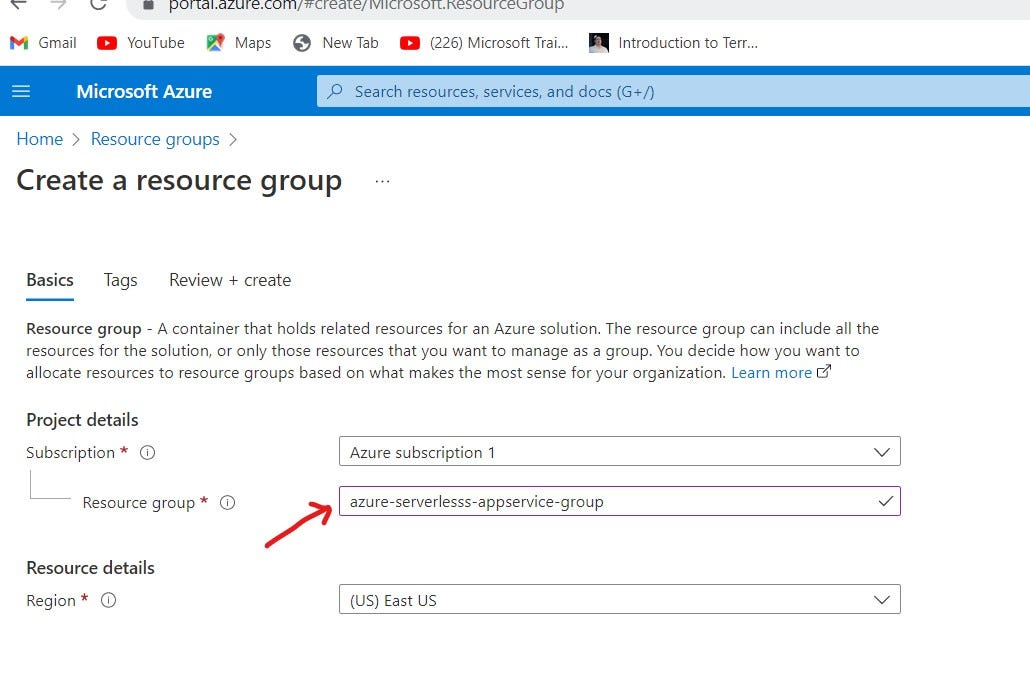Click the browser back arrow

[x=20, y=5]
